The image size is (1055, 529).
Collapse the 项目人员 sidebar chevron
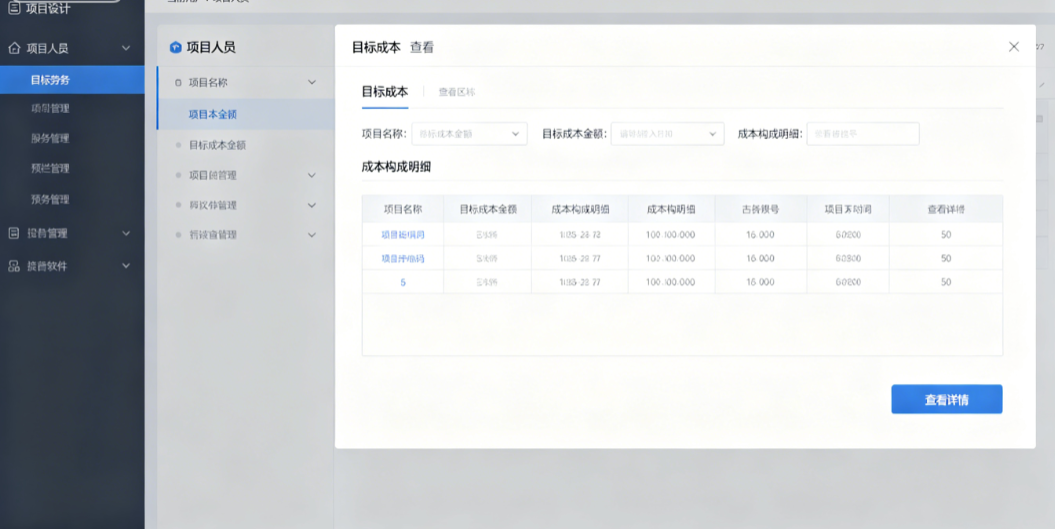click(126, 48)
